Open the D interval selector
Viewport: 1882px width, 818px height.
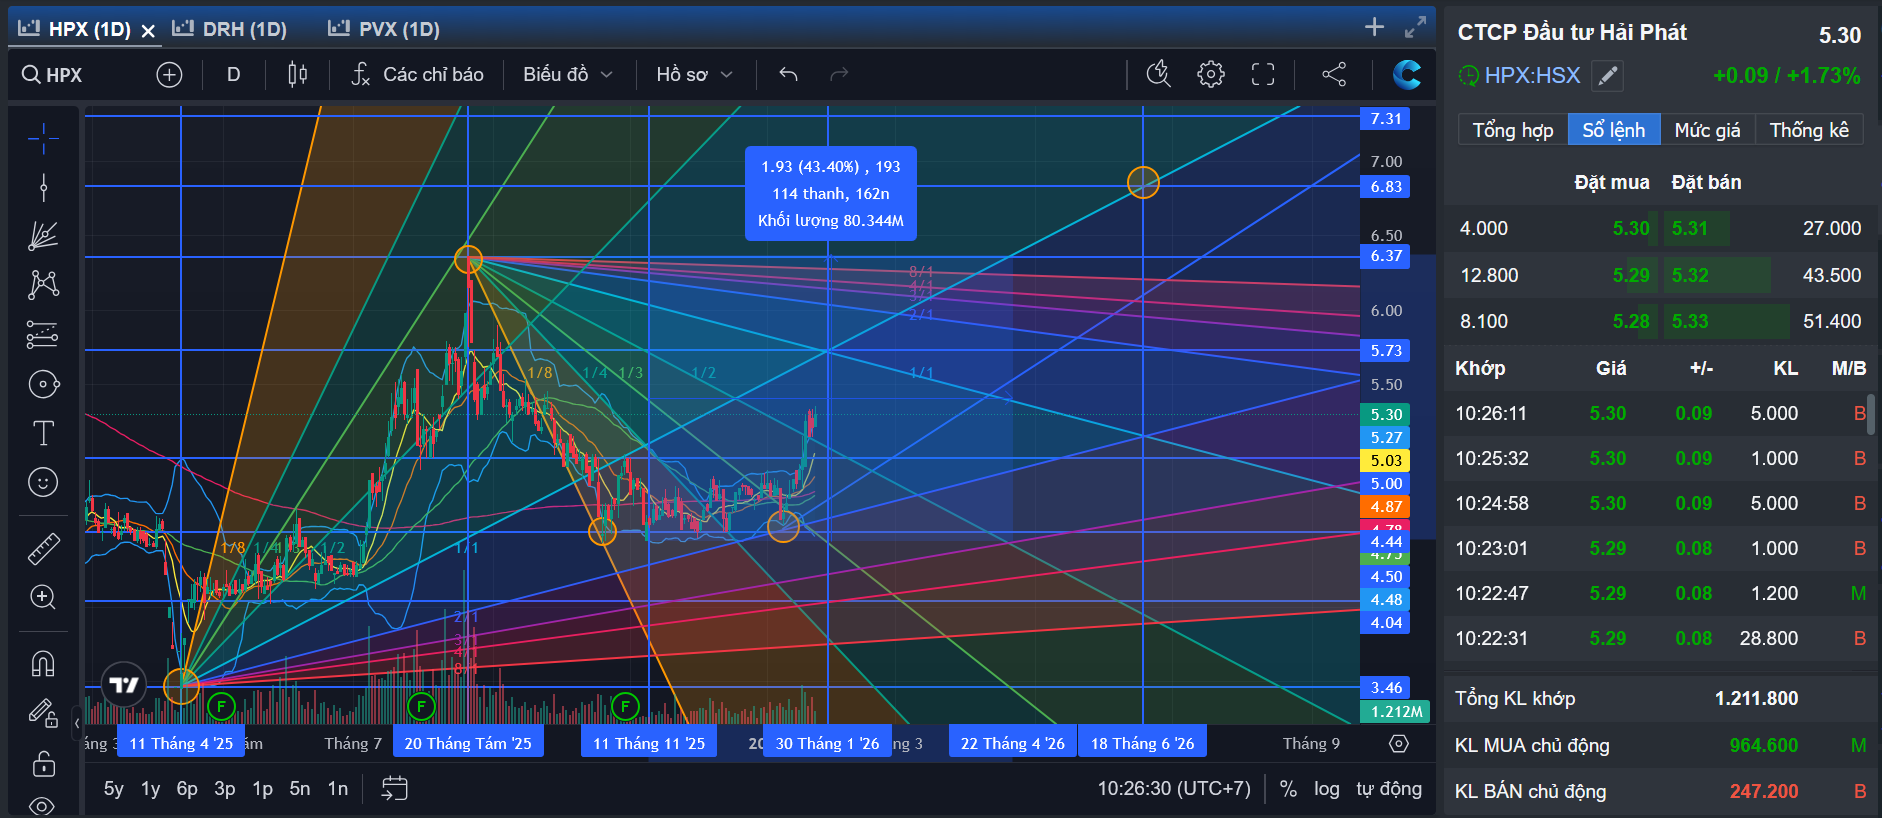click(x=233, y=75)
